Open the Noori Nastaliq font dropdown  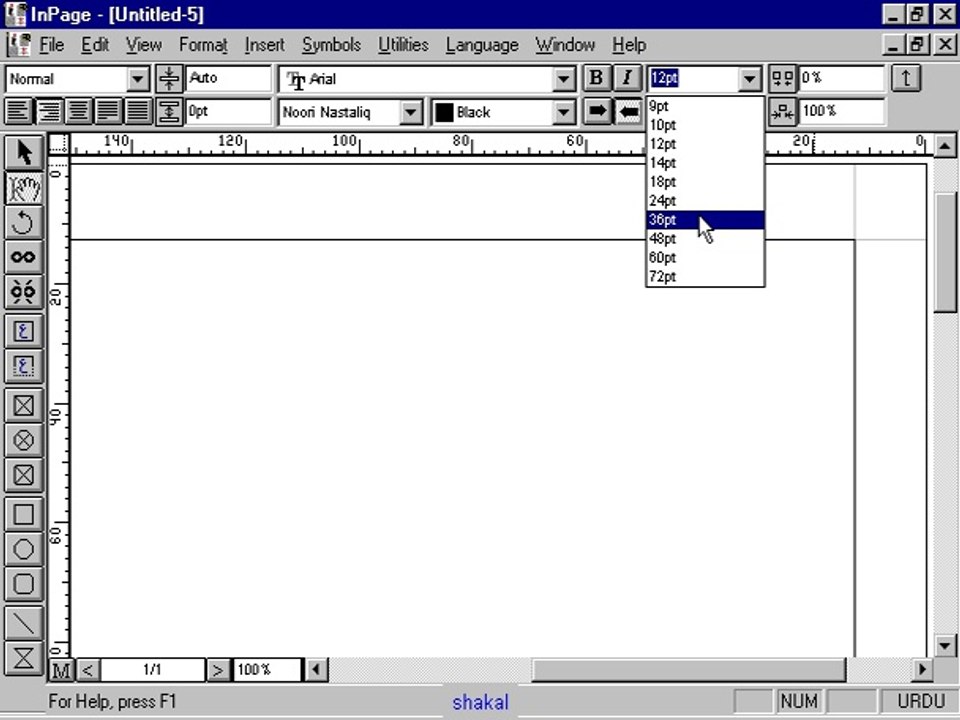pyautogui.click(x=411, y=112)
